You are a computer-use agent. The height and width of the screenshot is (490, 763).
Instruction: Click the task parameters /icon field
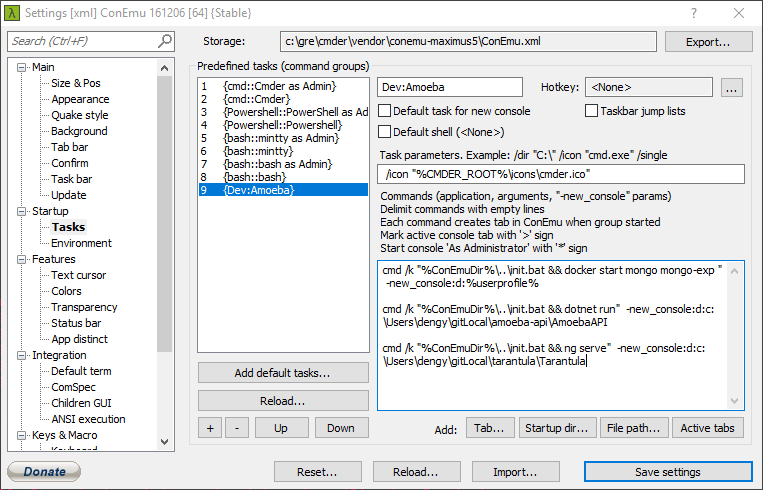[561, 174]
